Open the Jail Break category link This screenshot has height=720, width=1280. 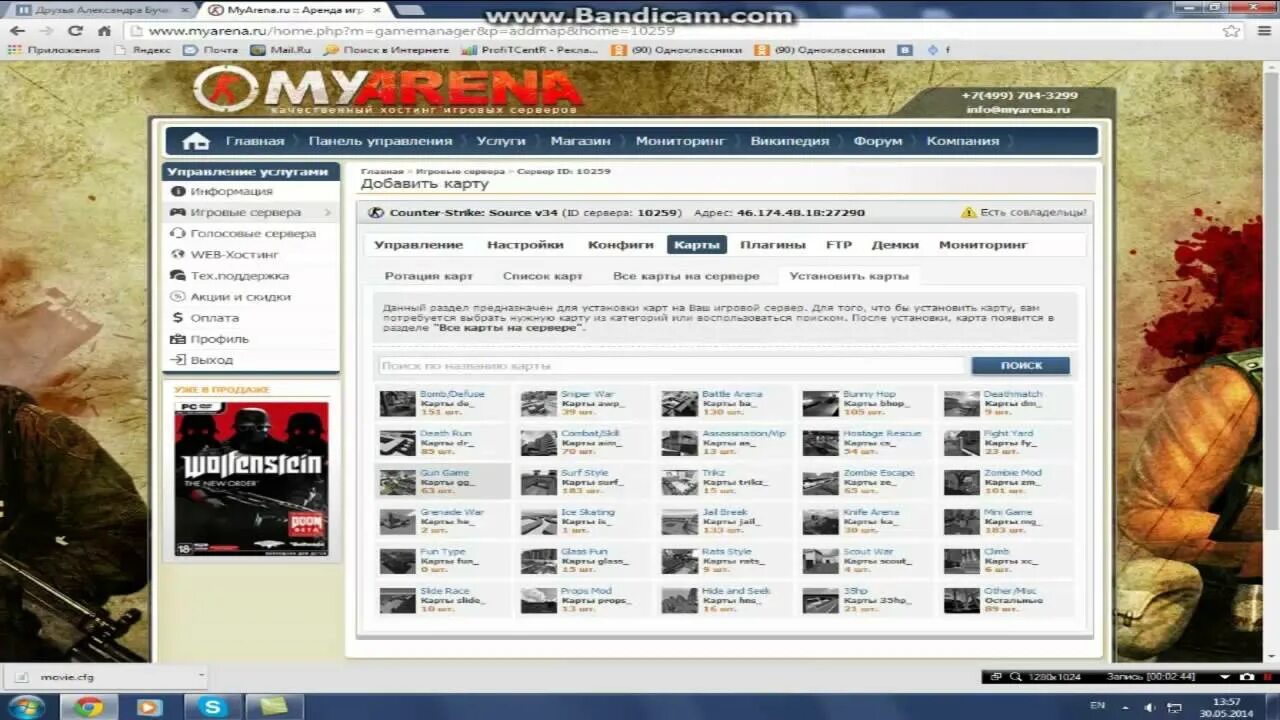pos(725,512)
